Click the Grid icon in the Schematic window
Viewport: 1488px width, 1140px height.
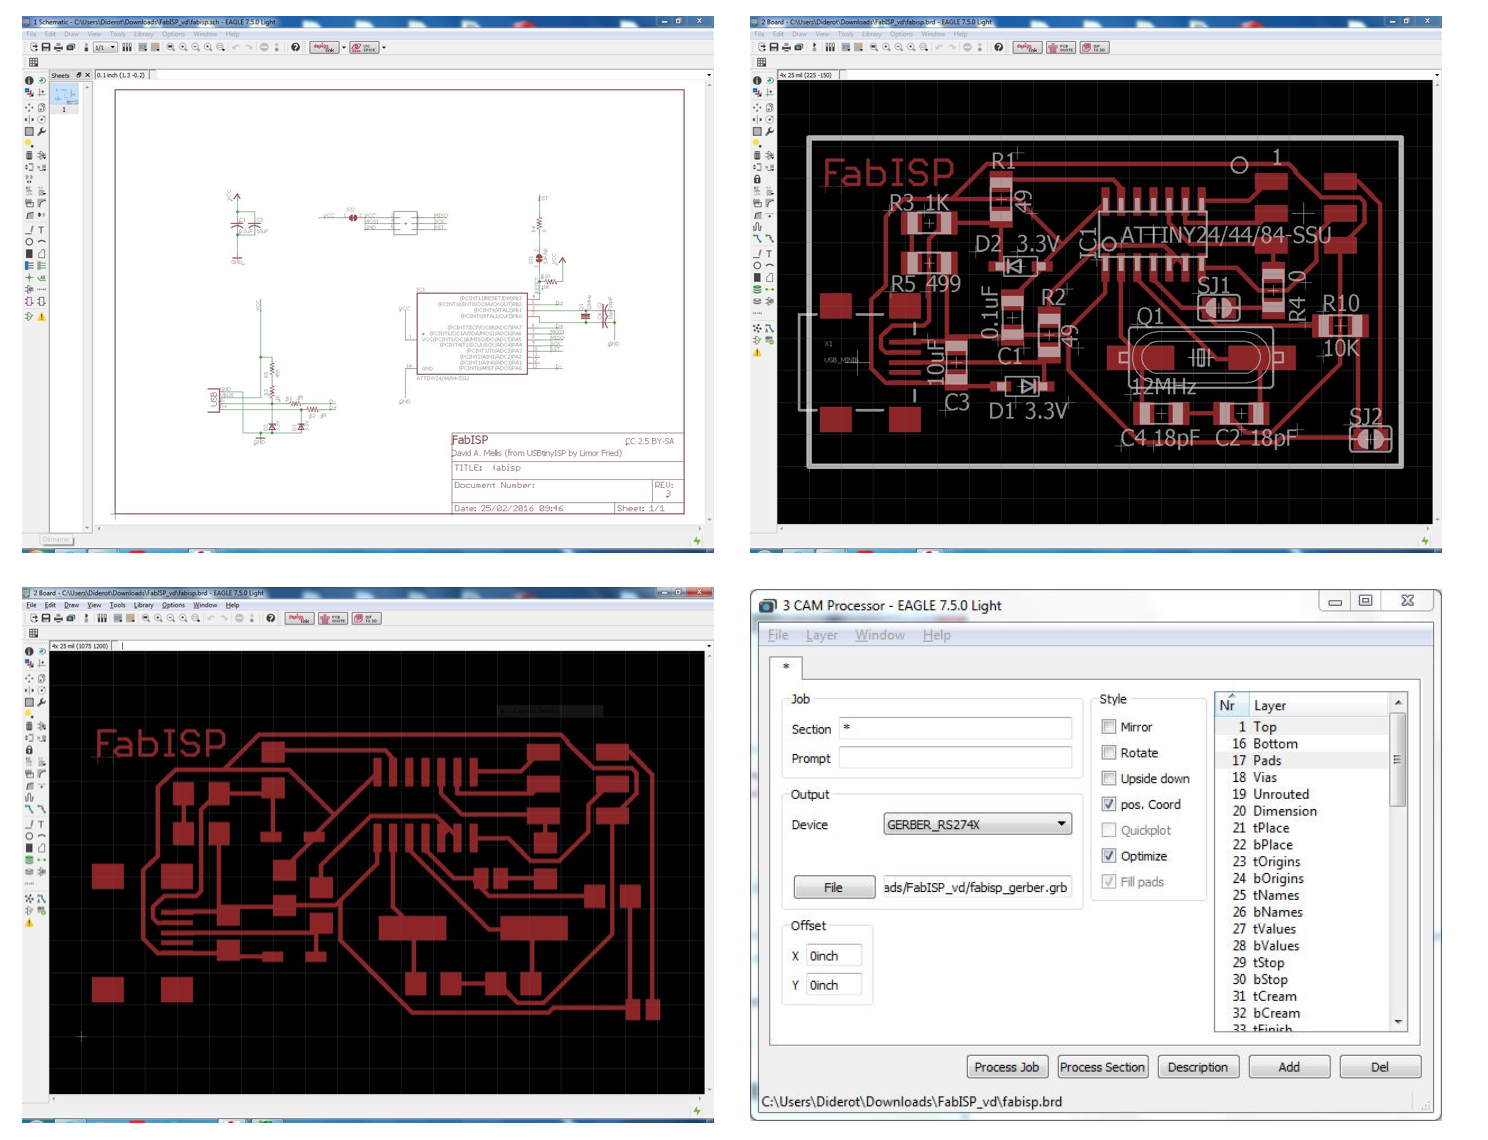coord(33,62)
